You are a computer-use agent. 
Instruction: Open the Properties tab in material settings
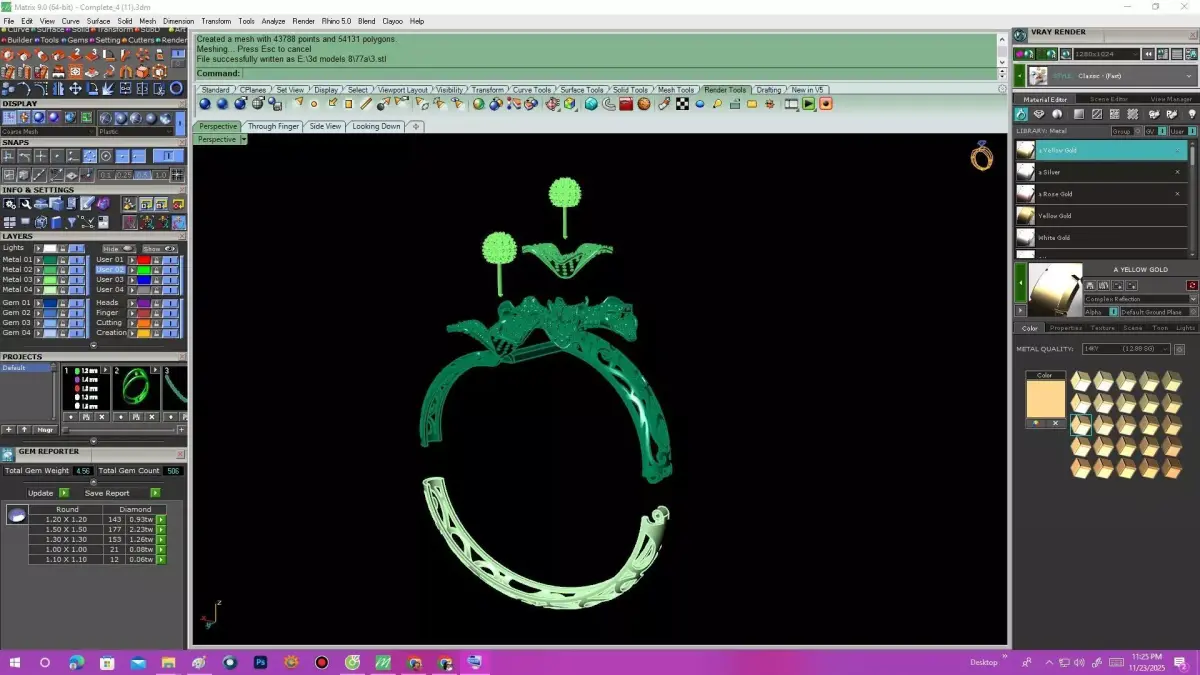point(1065,328)
